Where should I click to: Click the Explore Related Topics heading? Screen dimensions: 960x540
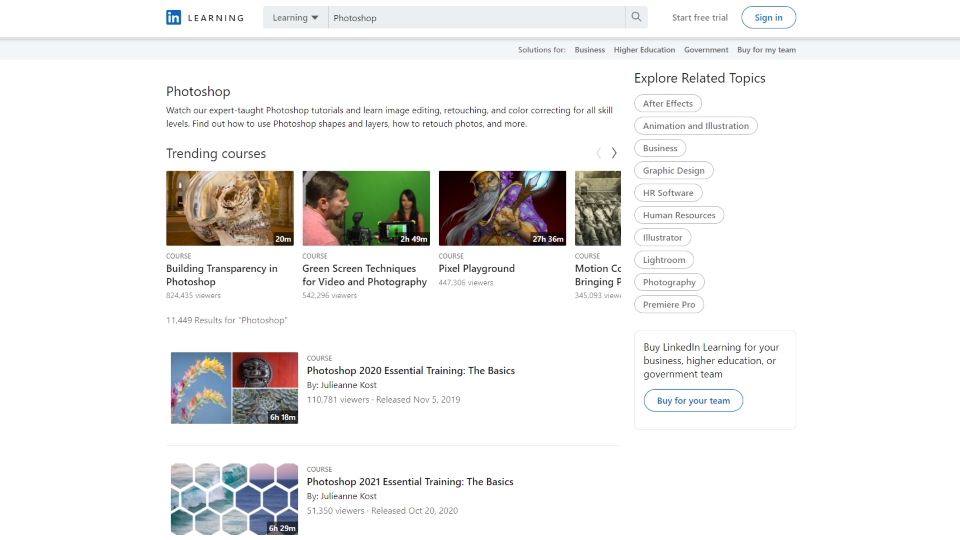700,78
